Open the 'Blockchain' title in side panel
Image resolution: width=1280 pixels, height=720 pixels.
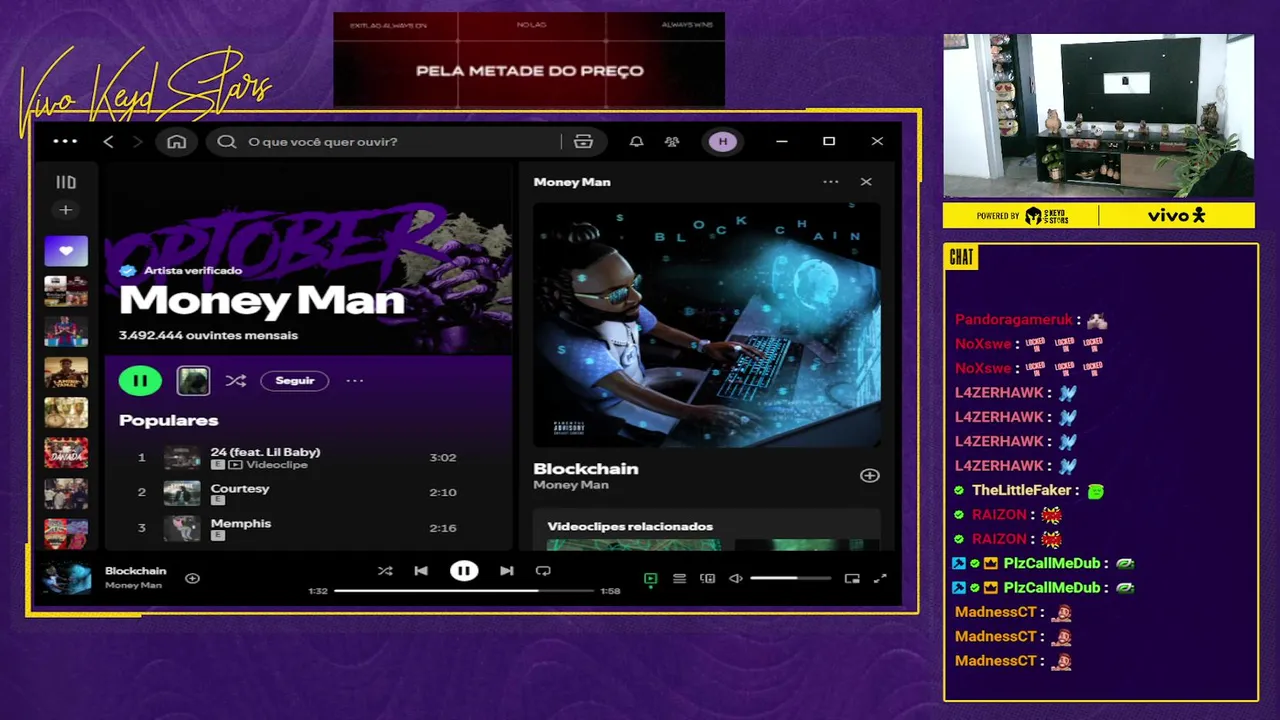coord(586,468)
